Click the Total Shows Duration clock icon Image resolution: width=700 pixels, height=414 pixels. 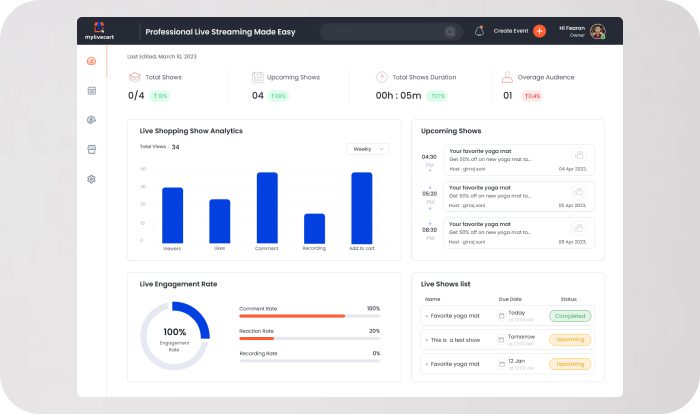381,77
